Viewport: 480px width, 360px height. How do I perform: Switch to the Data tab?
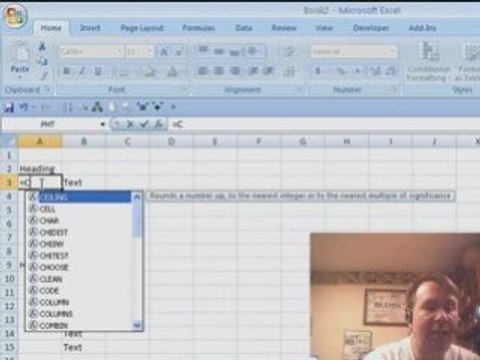243,28
